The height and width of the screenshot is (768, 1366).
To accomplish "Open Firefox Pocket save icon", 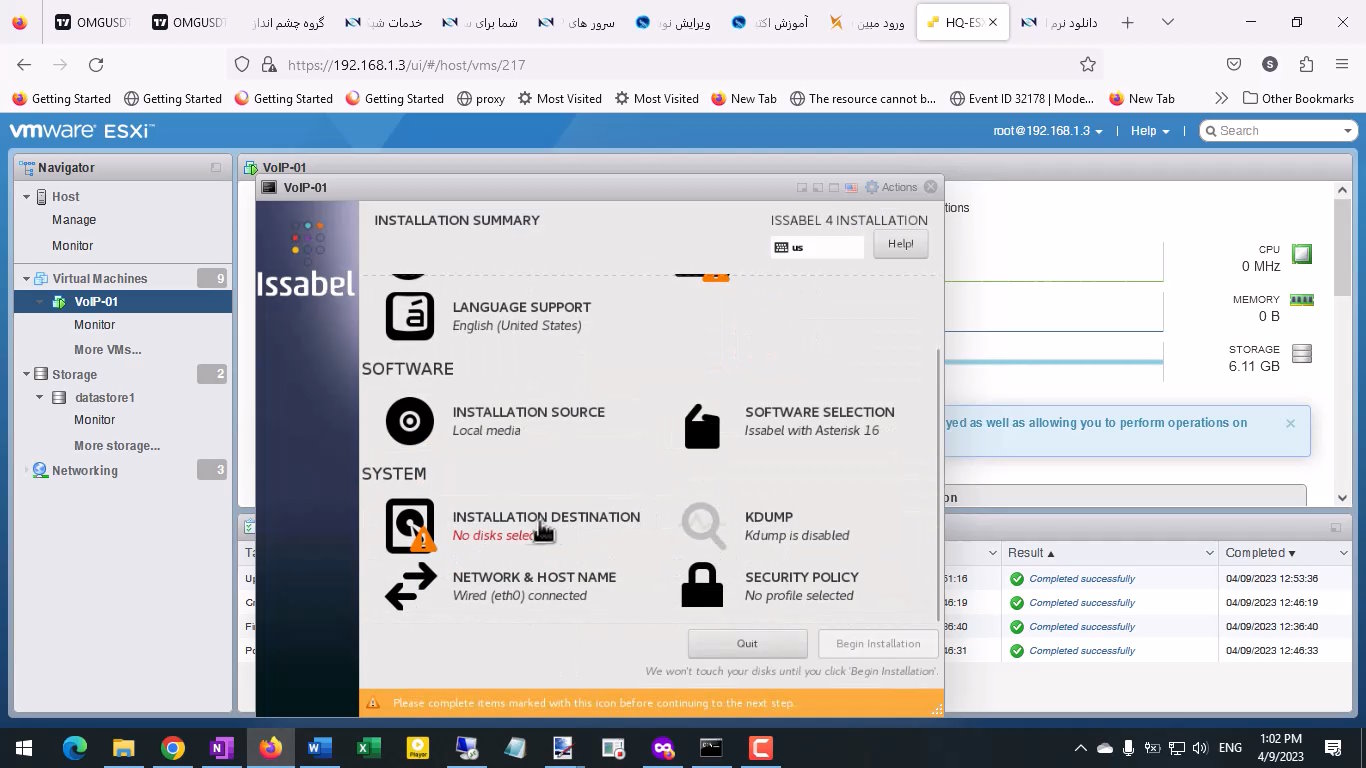I will tap(1234, 64).
